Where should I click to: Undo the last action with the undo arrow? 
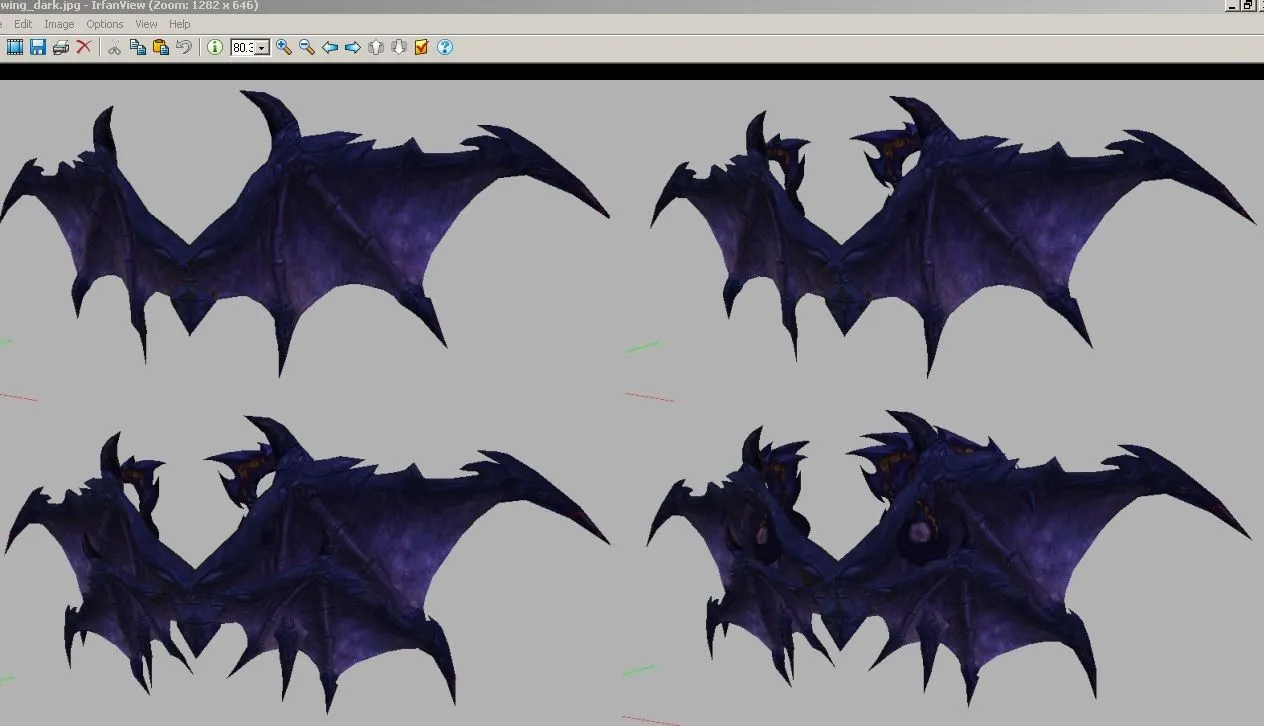pos(183,47)
